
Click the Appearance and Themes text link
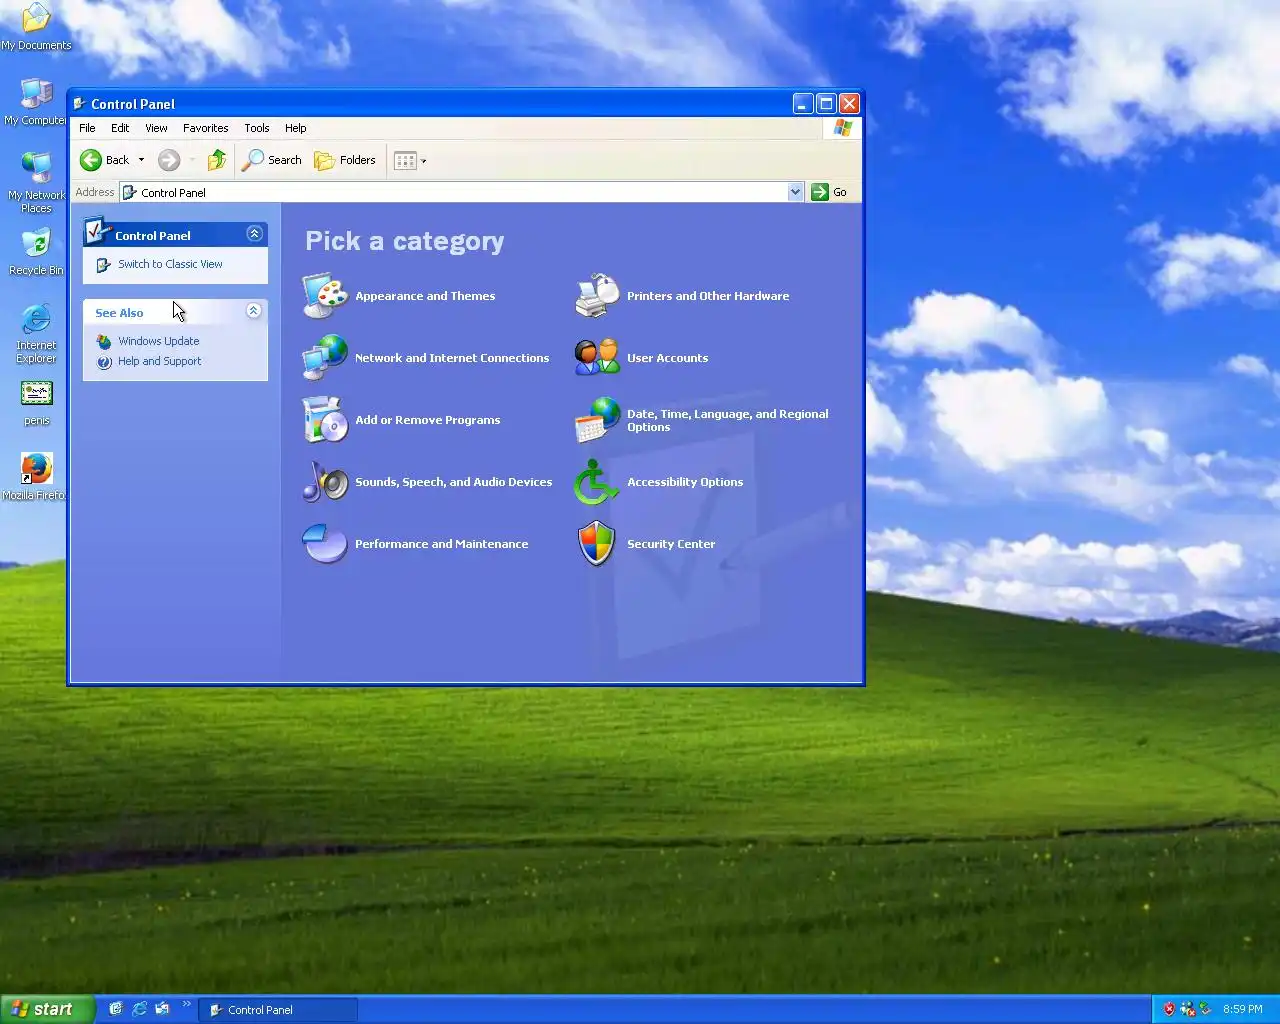point(425,296)
